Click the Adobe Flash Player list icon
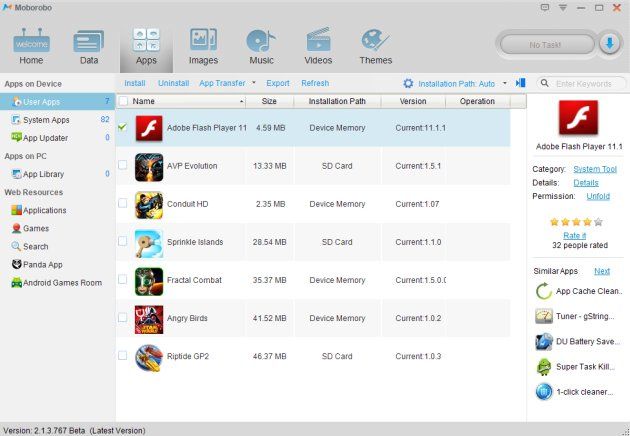Screen dimensions: 630x436 click(x=149, y=128)
